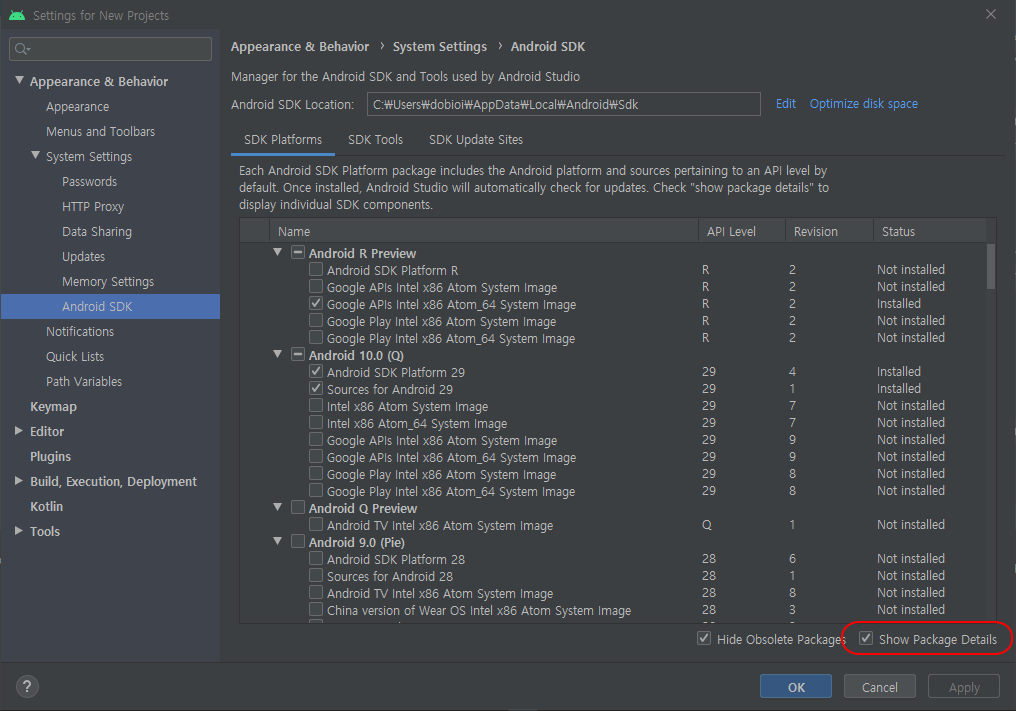
Task: Check China version of Wear OS image
Action: coord(316,609)
